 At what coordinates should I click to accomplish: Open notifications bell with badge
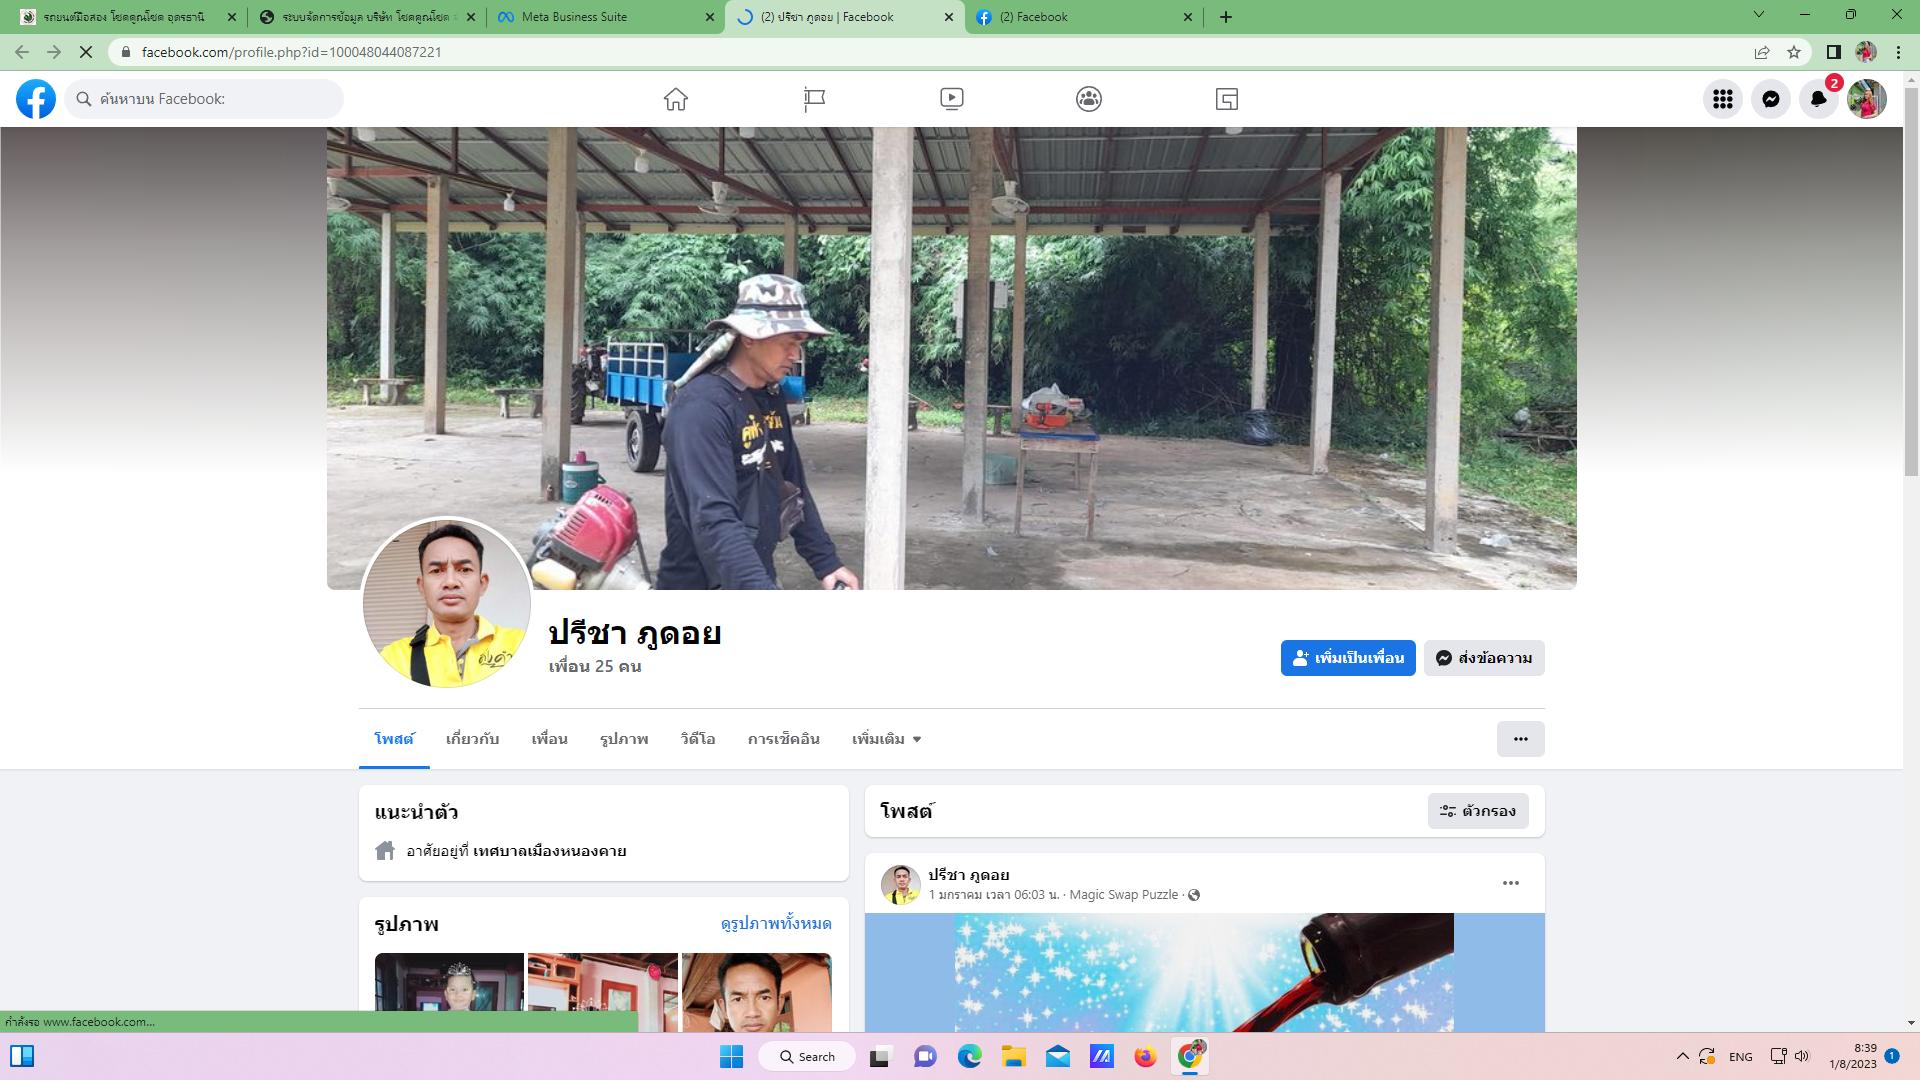[1818, 99]
